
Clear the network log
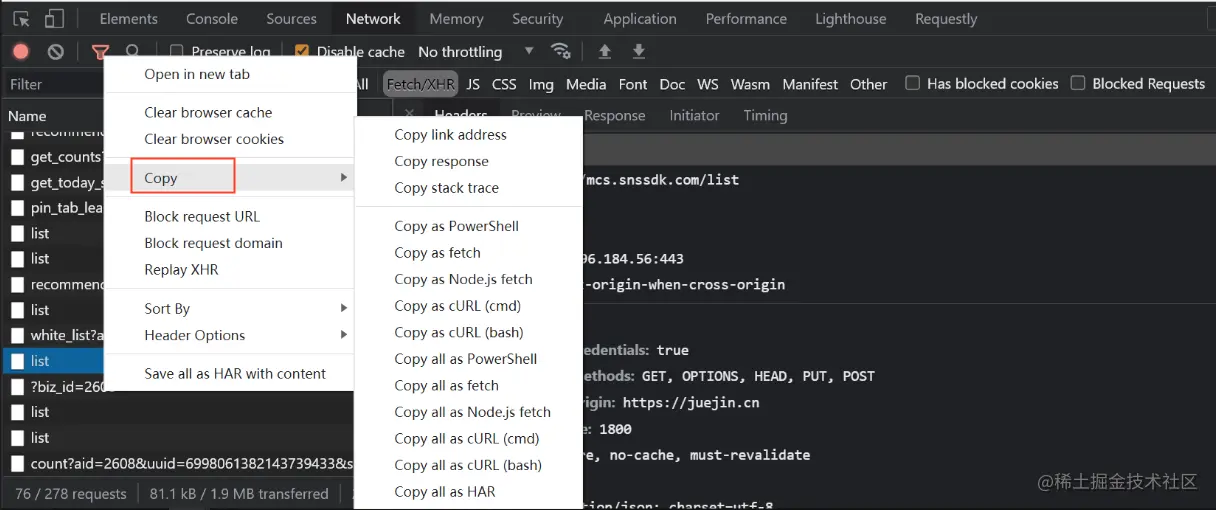tap(56, 52)
